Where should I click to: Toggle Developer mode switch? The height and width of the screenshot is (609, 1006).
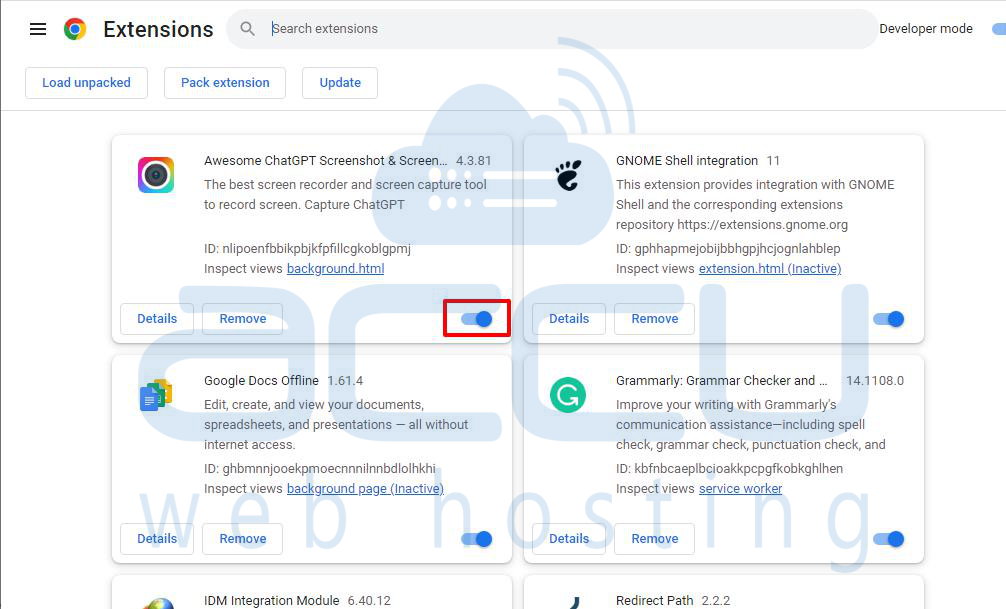(998, 29)
